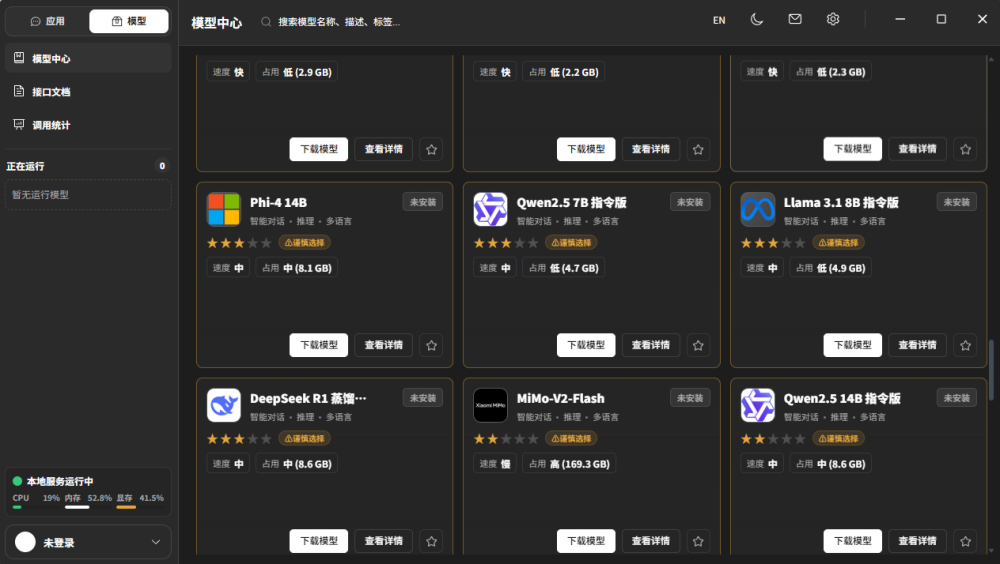
Task: Click the Qwen2.5 14B model logo
Action: [x=758, y=405]
